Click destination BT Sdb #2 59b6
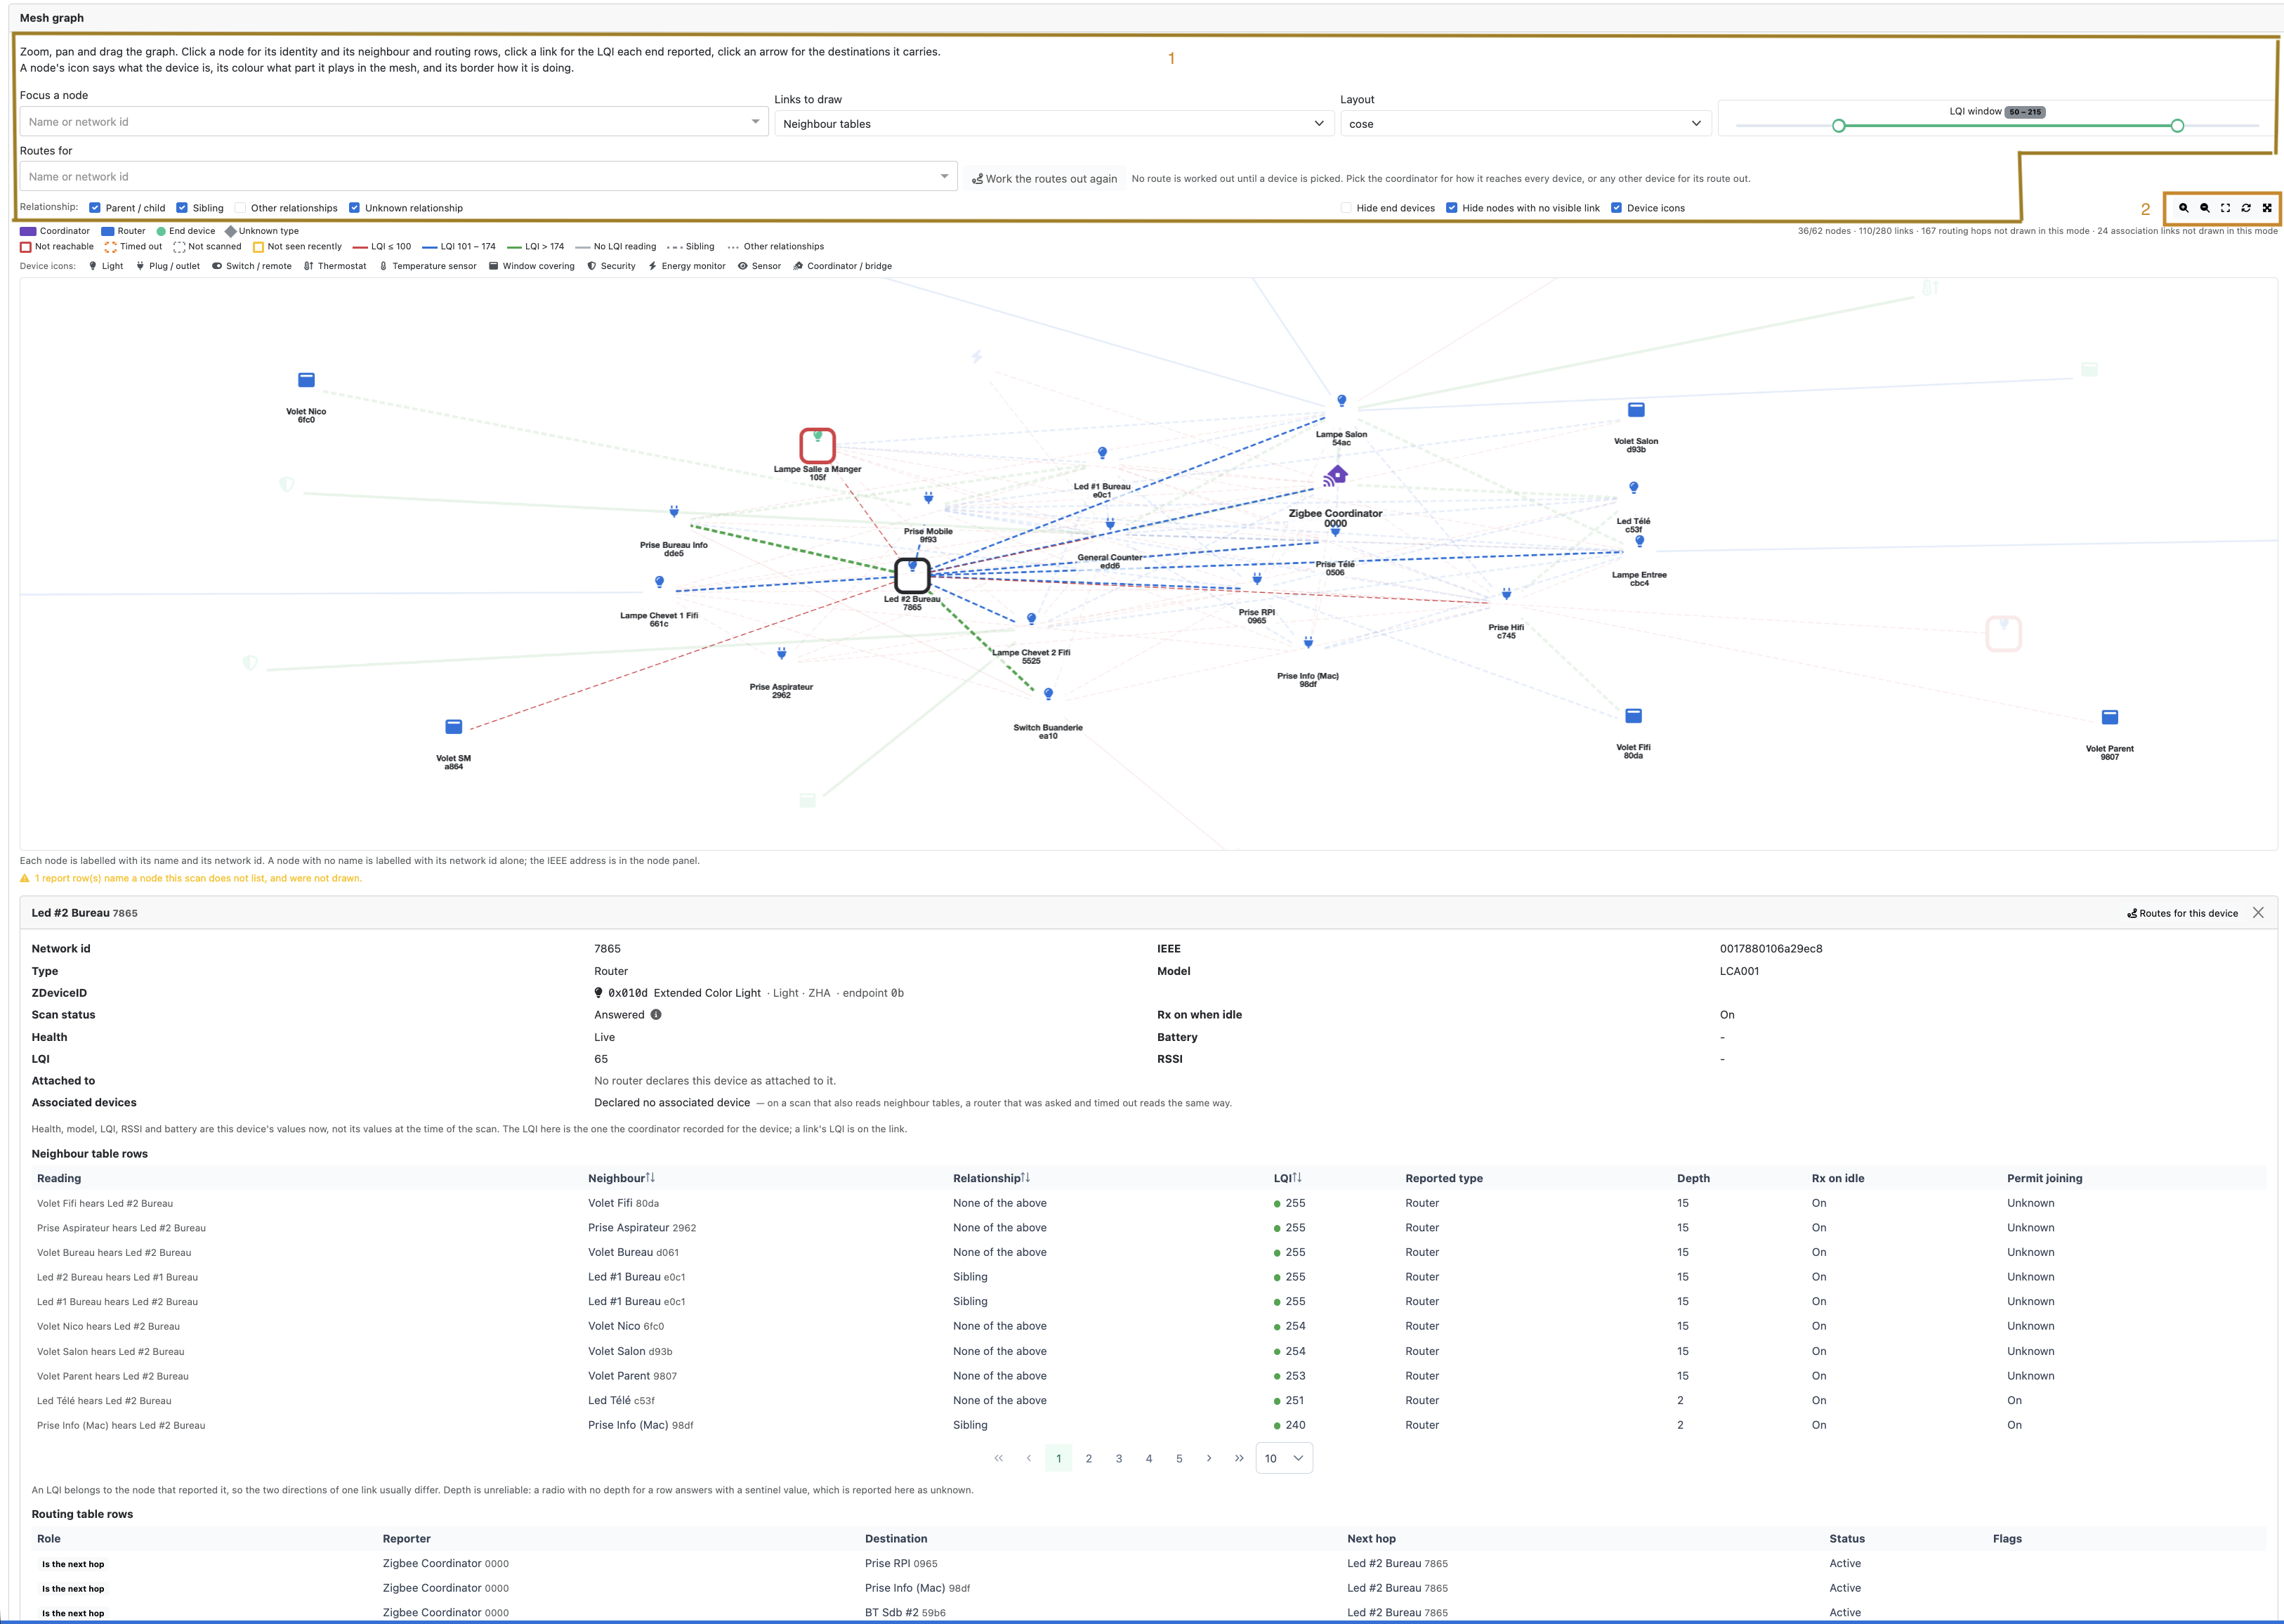This screenshot has width=2284, height=1624. point(905,1612)
